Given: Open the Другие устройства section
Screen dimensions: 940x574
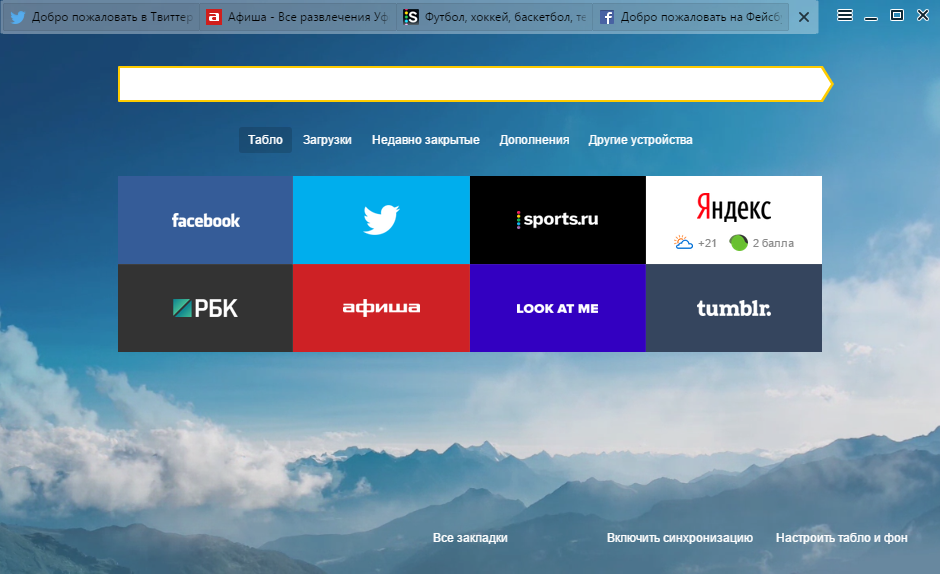Looking at the screenshot, I should coord(640,140).
